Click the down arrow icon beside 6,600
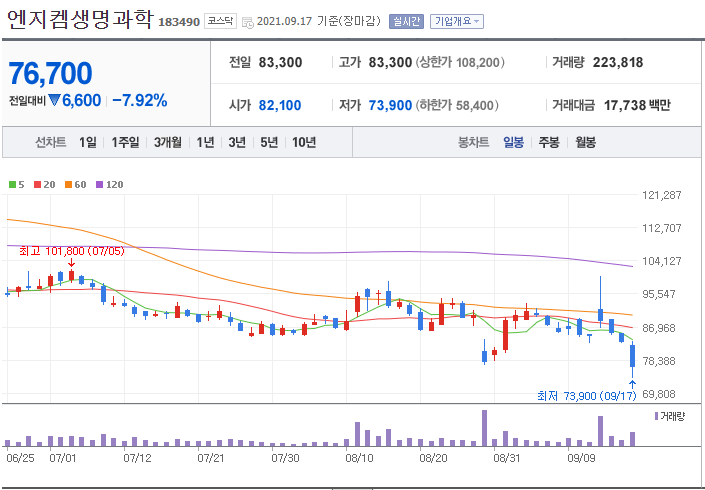705x490 pixels. pyautogui.click(x=54, y=100)
